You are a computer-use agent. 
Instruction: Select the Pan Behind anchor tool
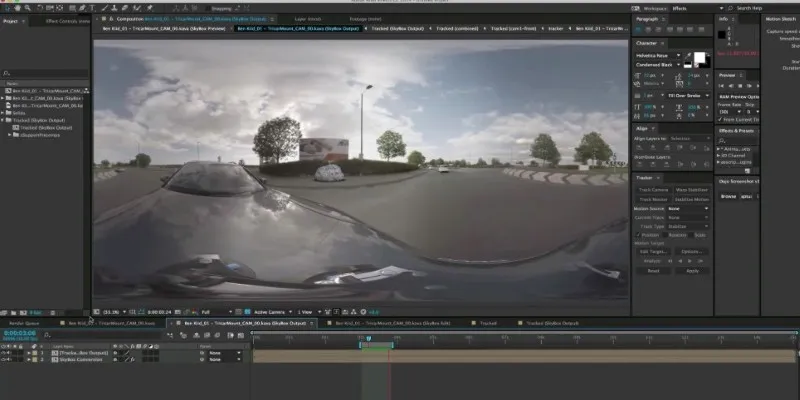pos(60,8)
